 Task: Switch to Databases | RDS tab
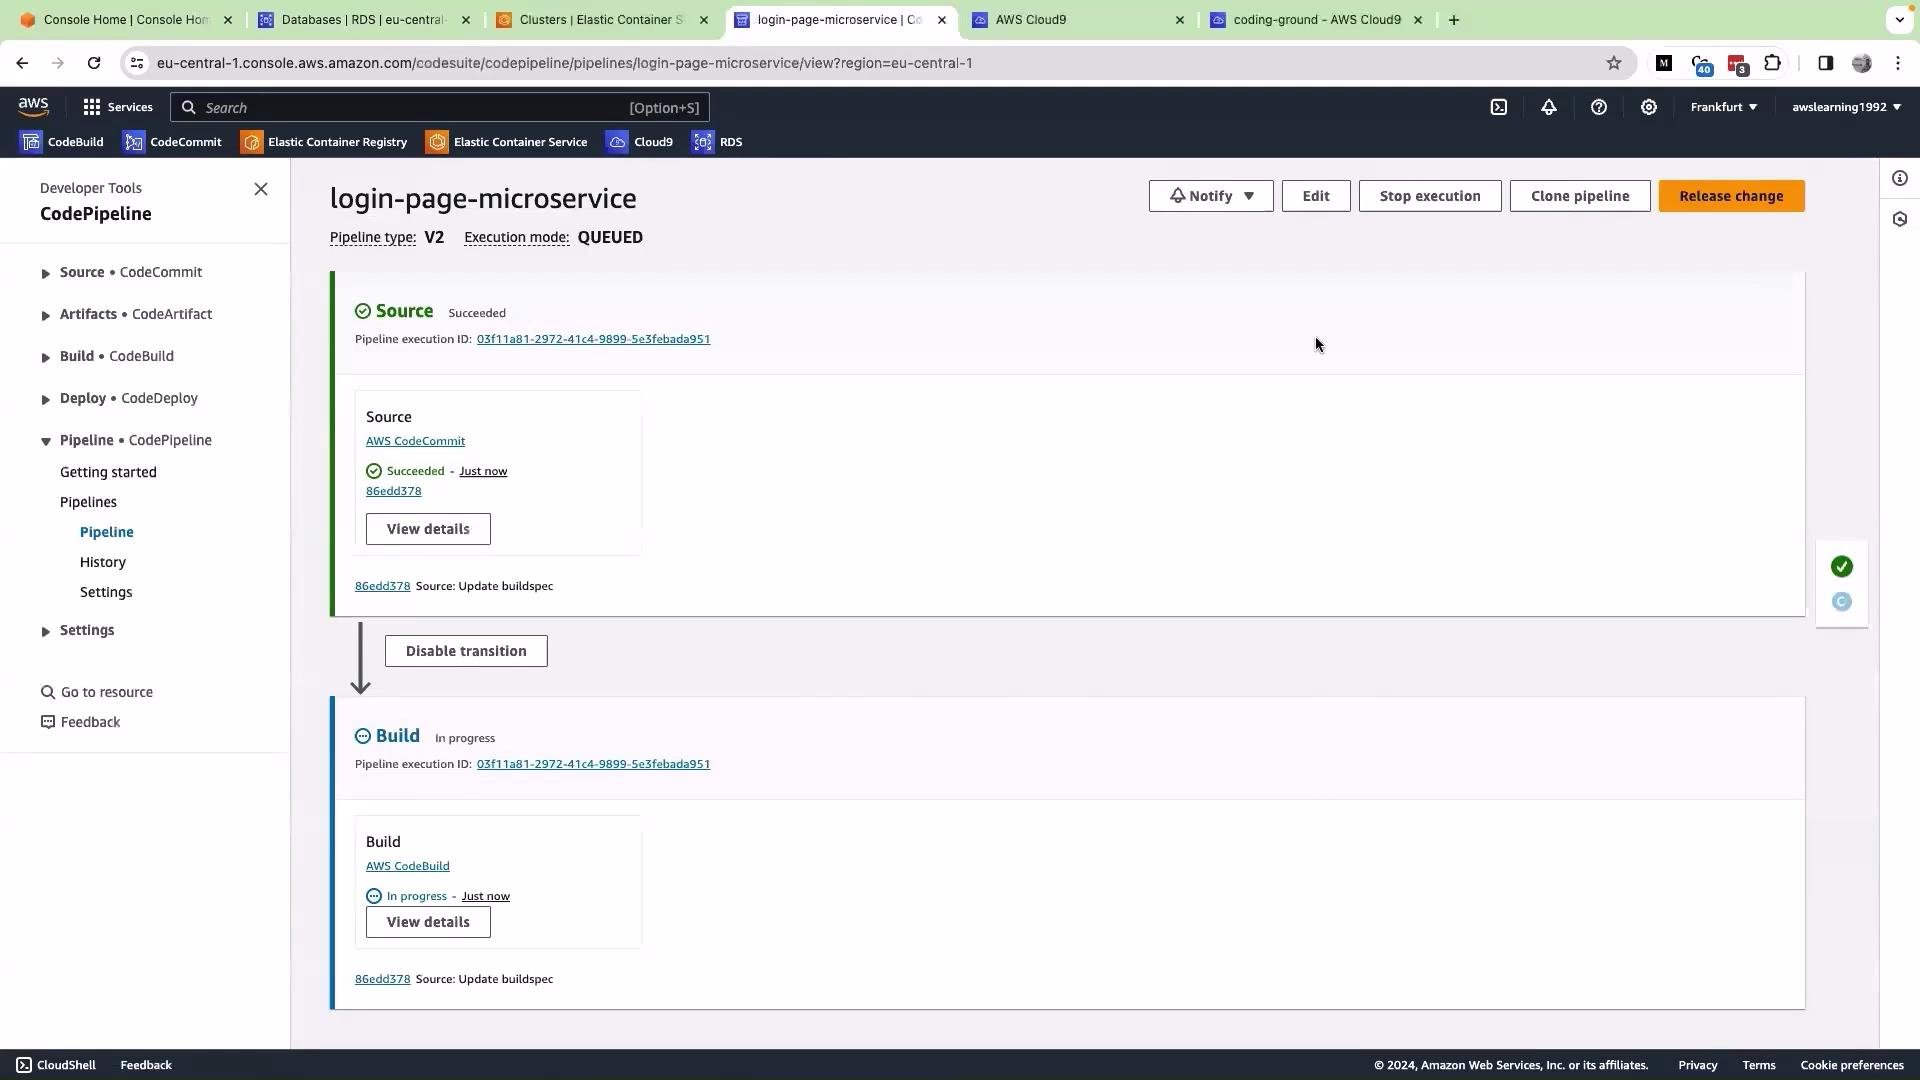click(x=364, y=20)
